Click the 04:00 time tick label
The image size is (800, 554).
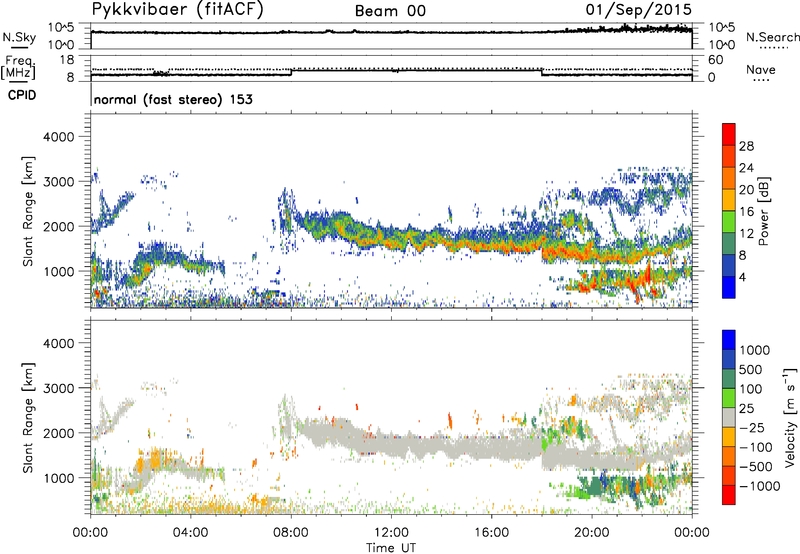pyautogui.click(x=190, y=533)
